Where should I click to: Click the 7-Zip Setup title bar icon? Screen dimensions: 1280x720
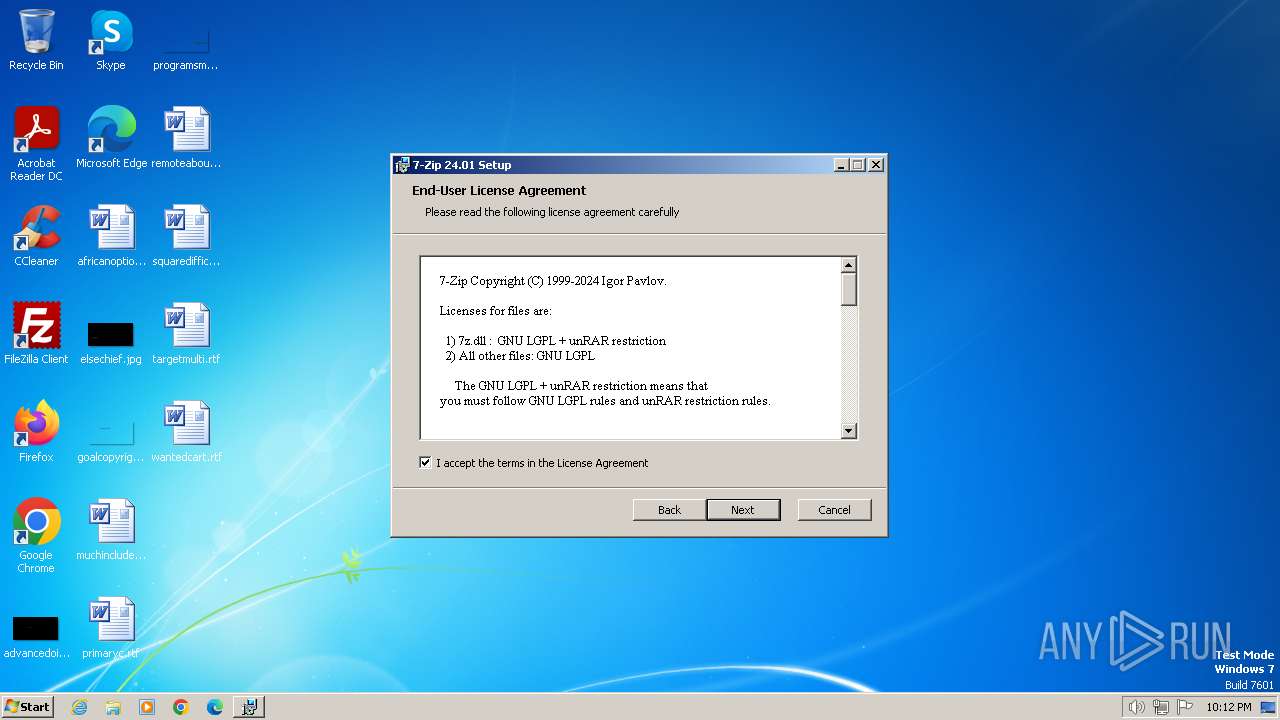pos(402,165)
